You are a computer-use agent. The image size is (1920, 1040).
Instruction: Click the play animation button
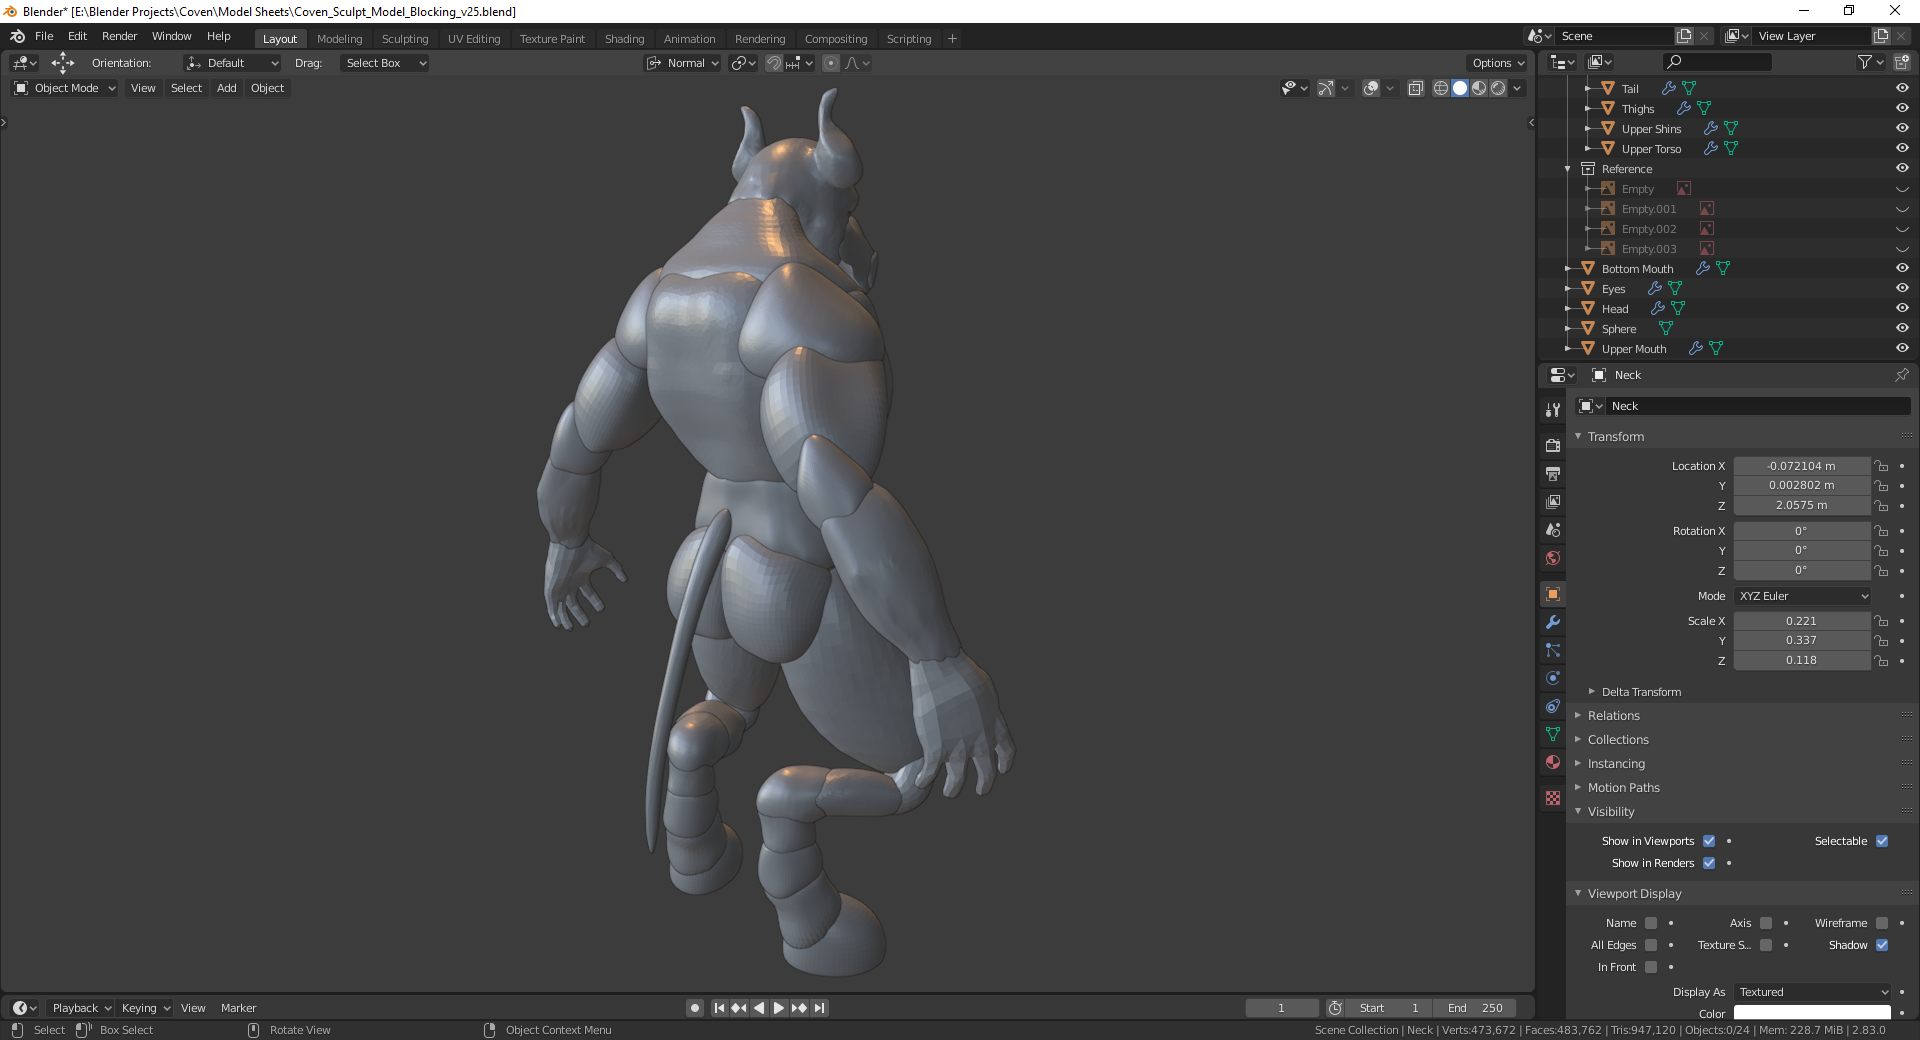[x=779, y=1008]
